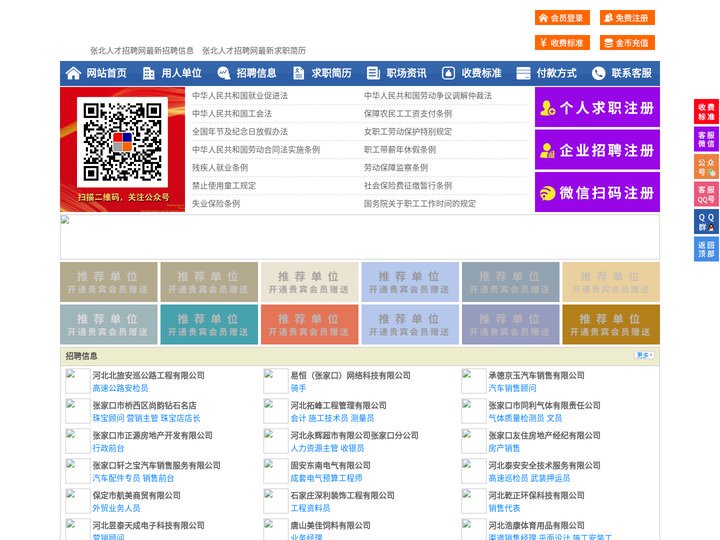This screenshot has width=720, height=540.
Task: Click the yen icon in the orange 收费标准 button
Action: [544, 43]
